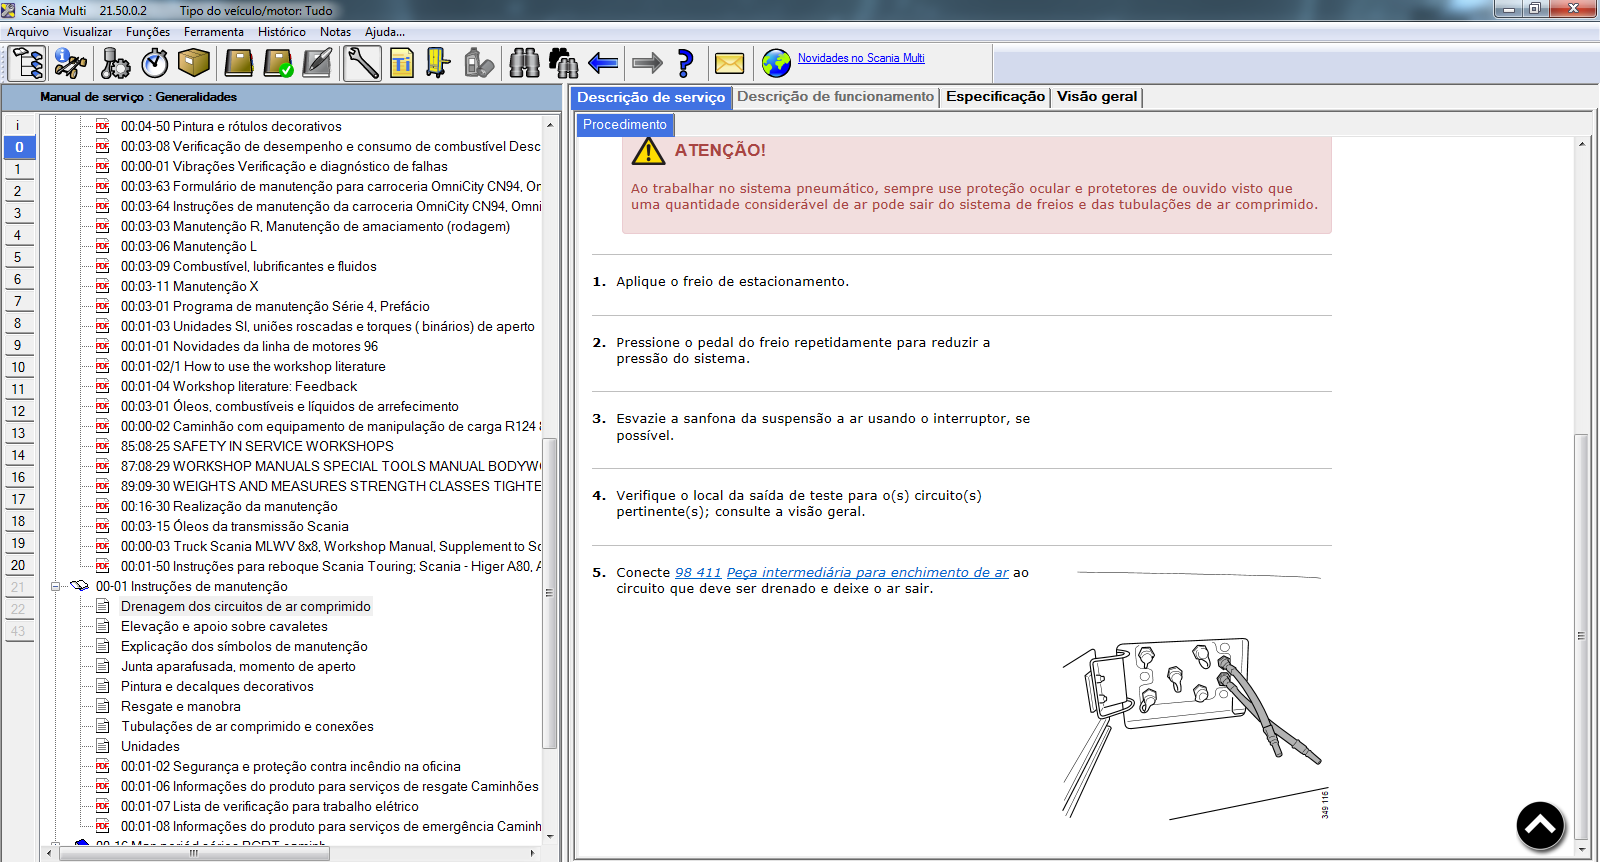Viewport: 1600px width, 862px height.
Task: Open the Especificação tab
Action: tap(994, 97)
